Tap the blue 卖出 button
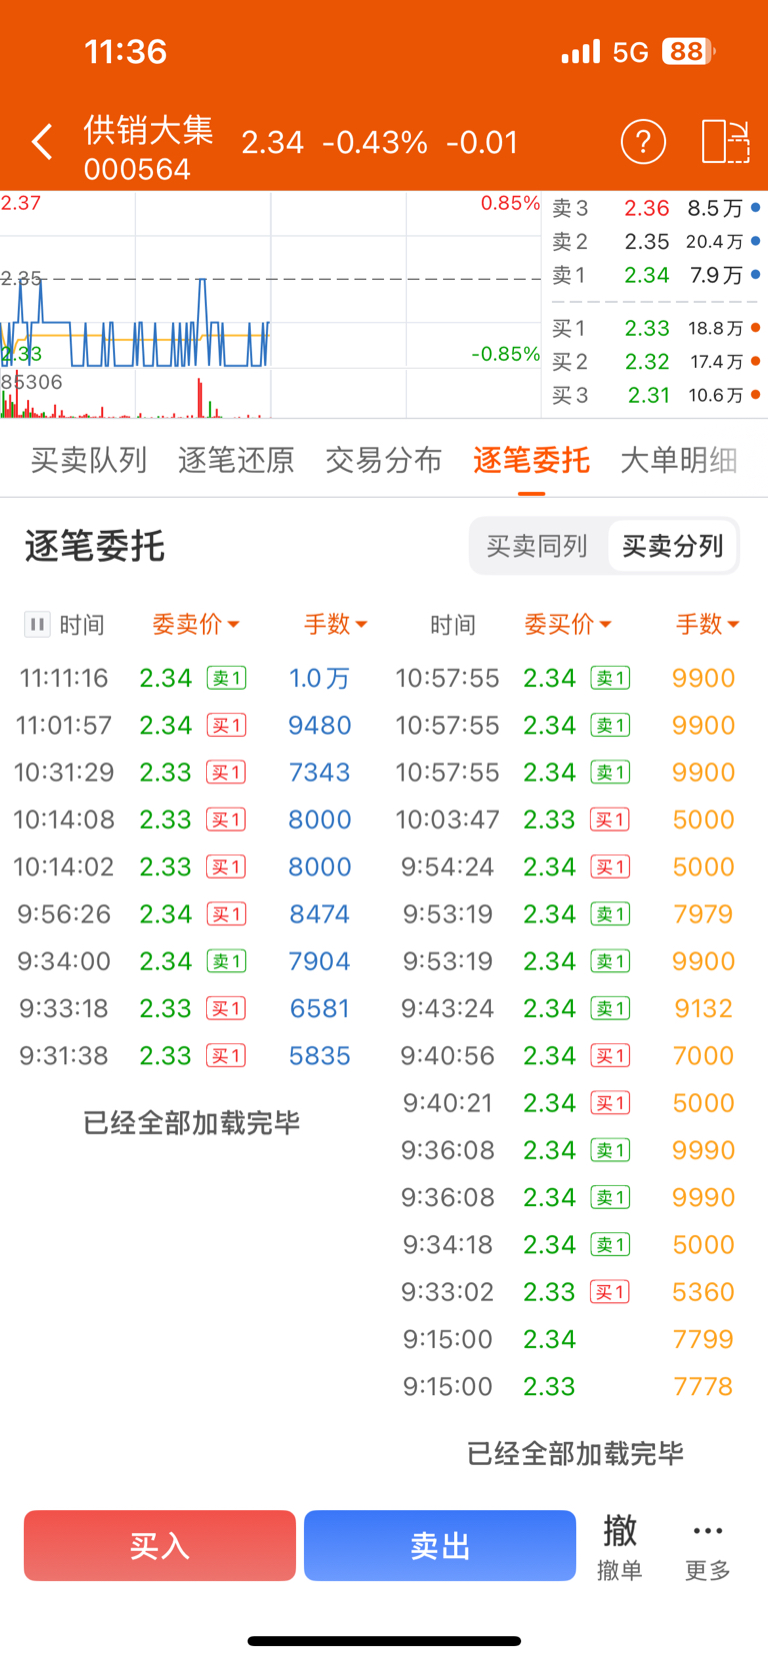This screenshot has height=1663, width=768. [440, 1546]
